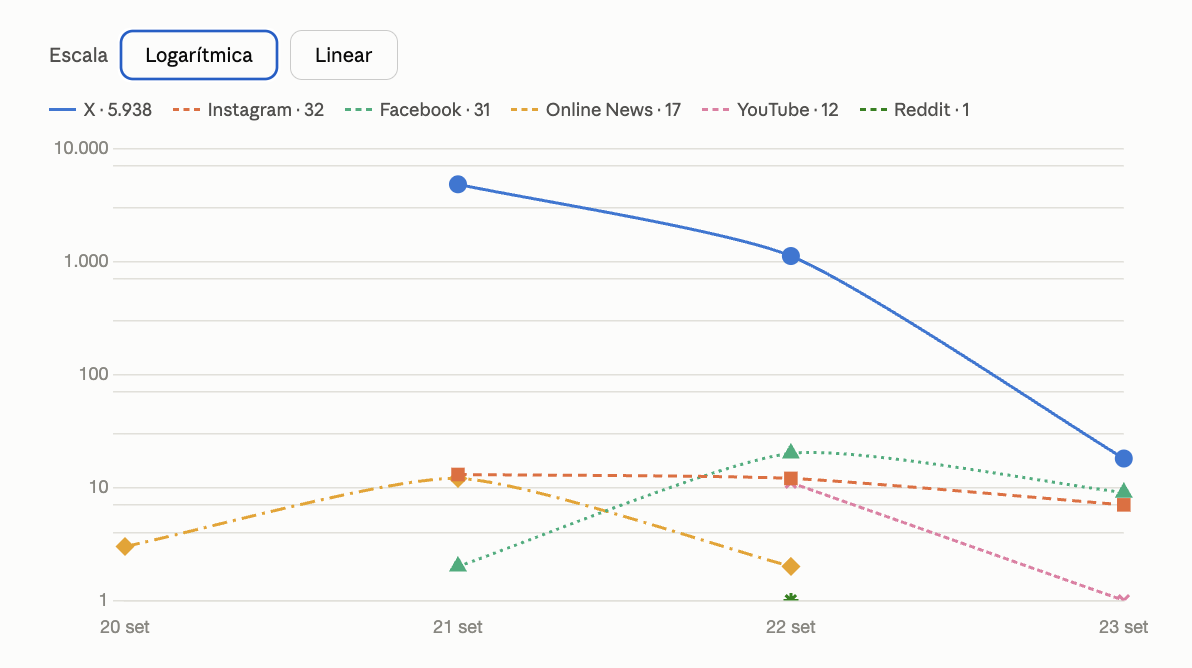Click the X line color swatch in legend

coord(62,110)
